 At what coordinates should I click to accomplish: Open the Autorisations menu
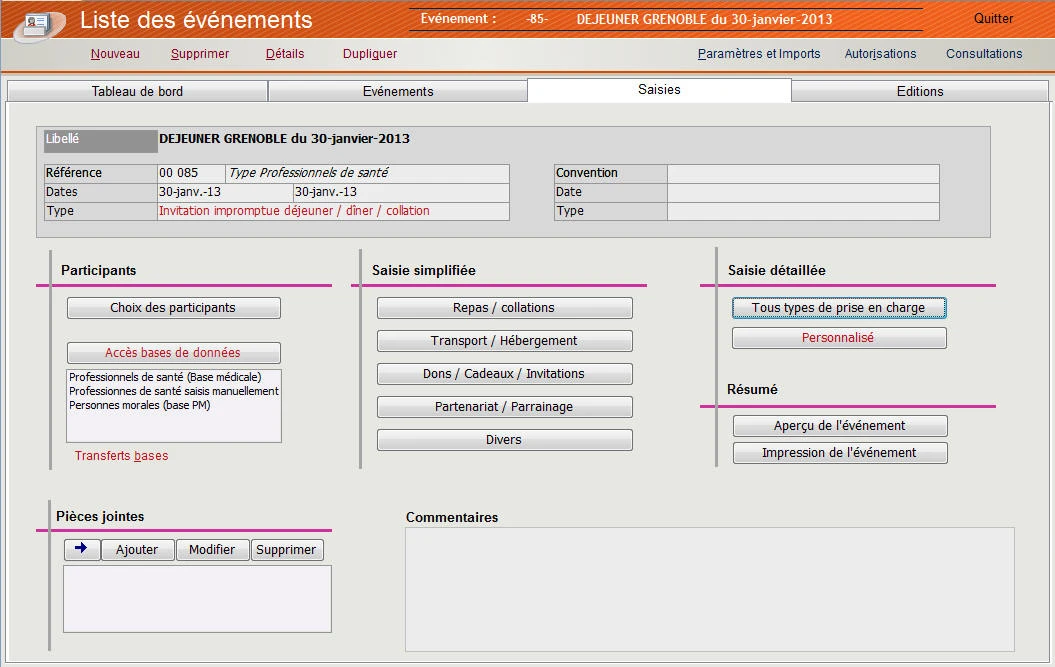880,54
